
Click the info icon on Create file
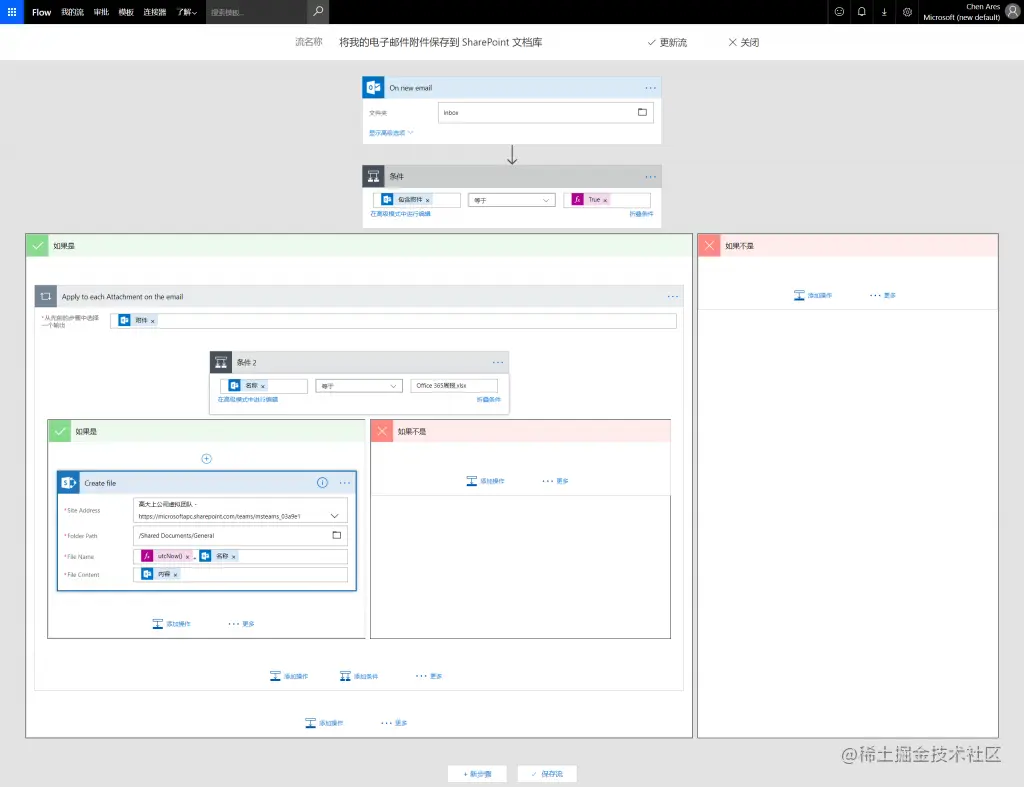[322, 483]
